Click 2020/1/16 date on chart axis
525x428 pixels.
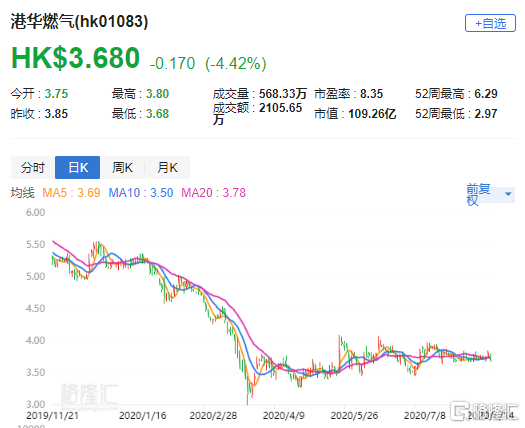(x=143, y=416)
